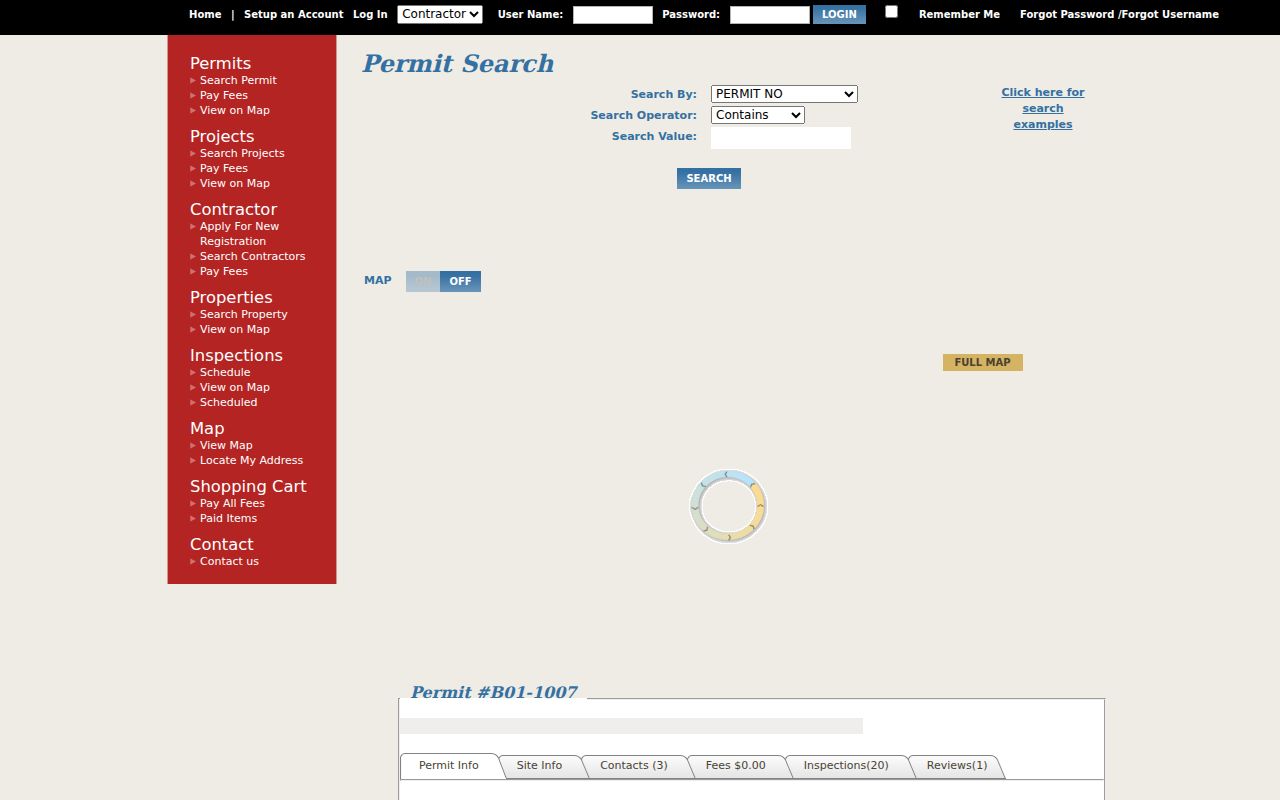1280x800 pixels.
Task: Go to Home in top bar
Action: coord(205,14)
